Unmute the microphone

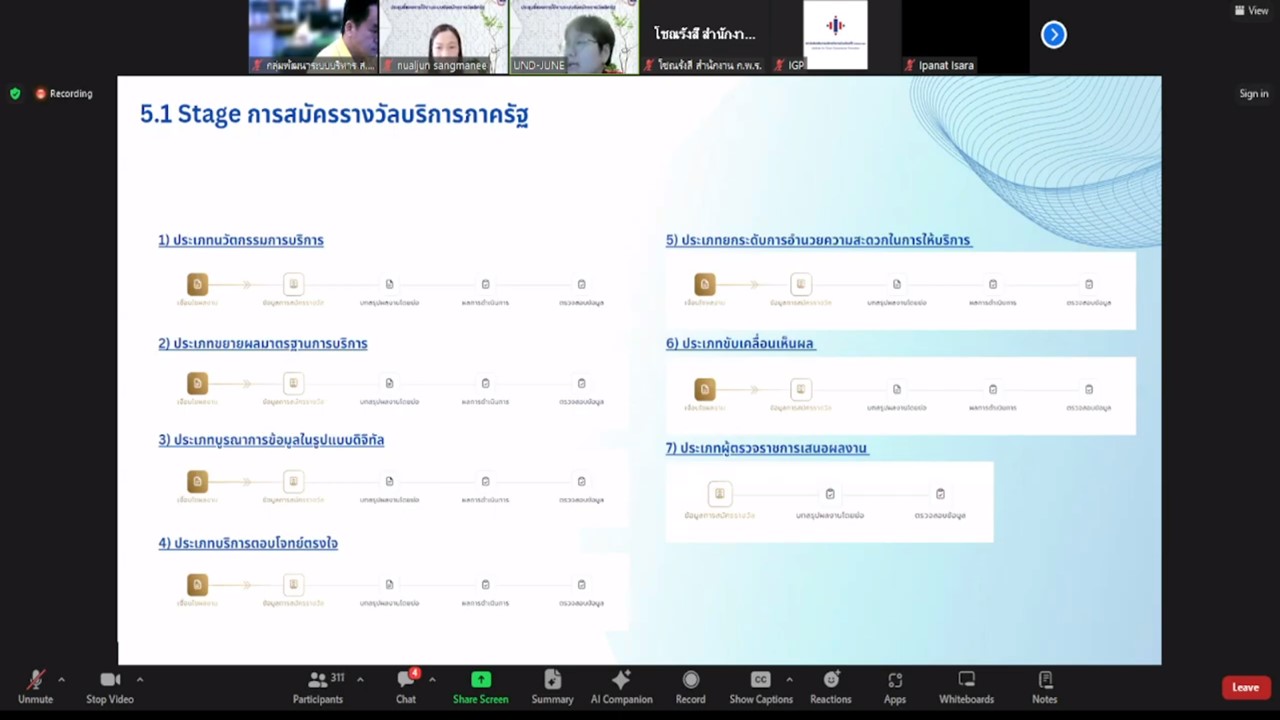point(35,686)
